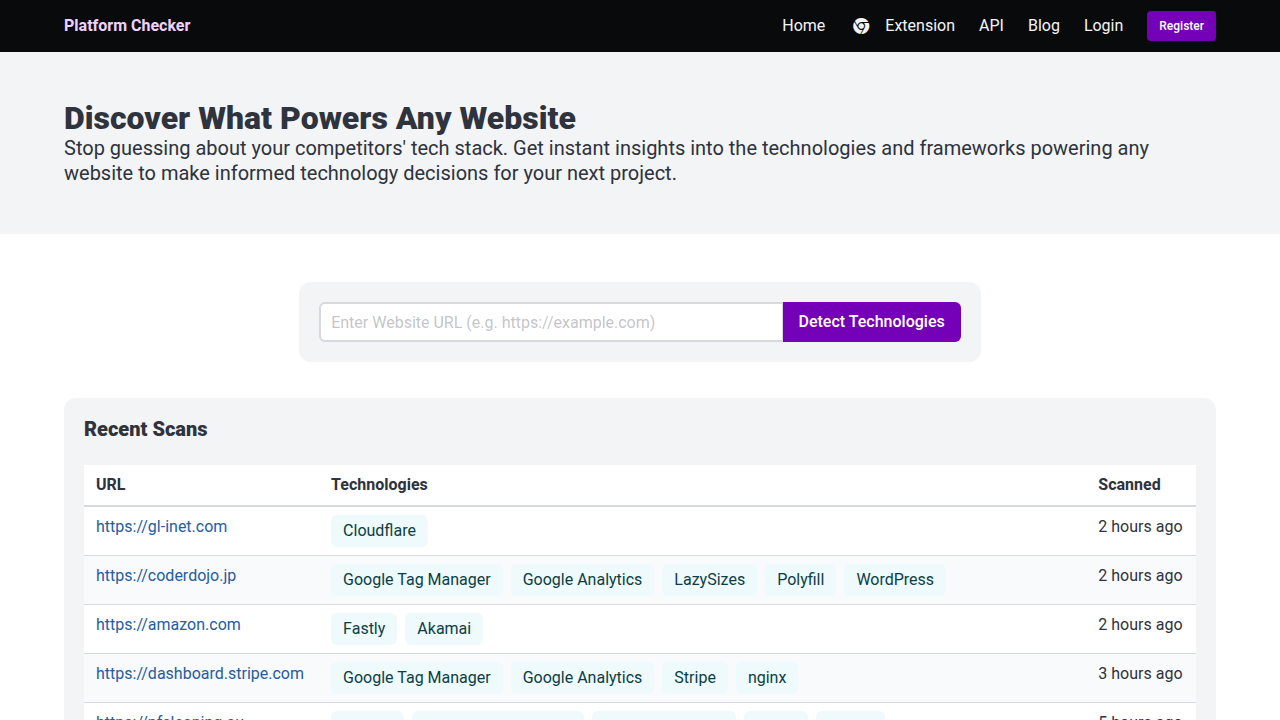Click the Detect Technologies button
The height and width of the screenshot is (720, 1280).
click(x=872, y=322)
